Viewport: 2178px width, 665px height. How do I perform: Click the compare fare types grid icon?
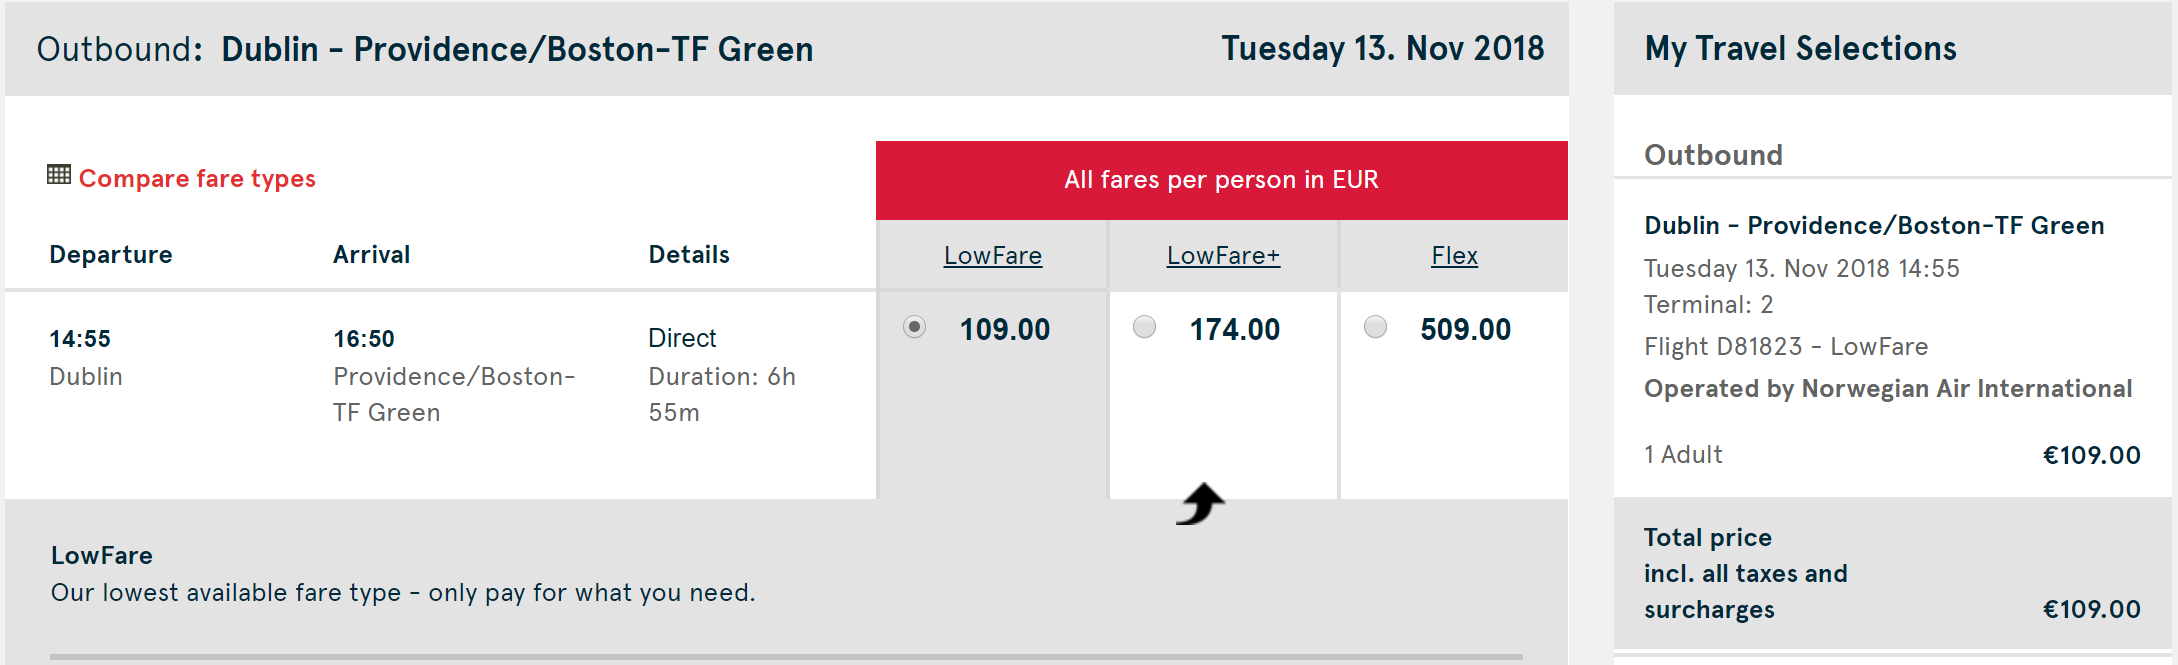[59, 175]
